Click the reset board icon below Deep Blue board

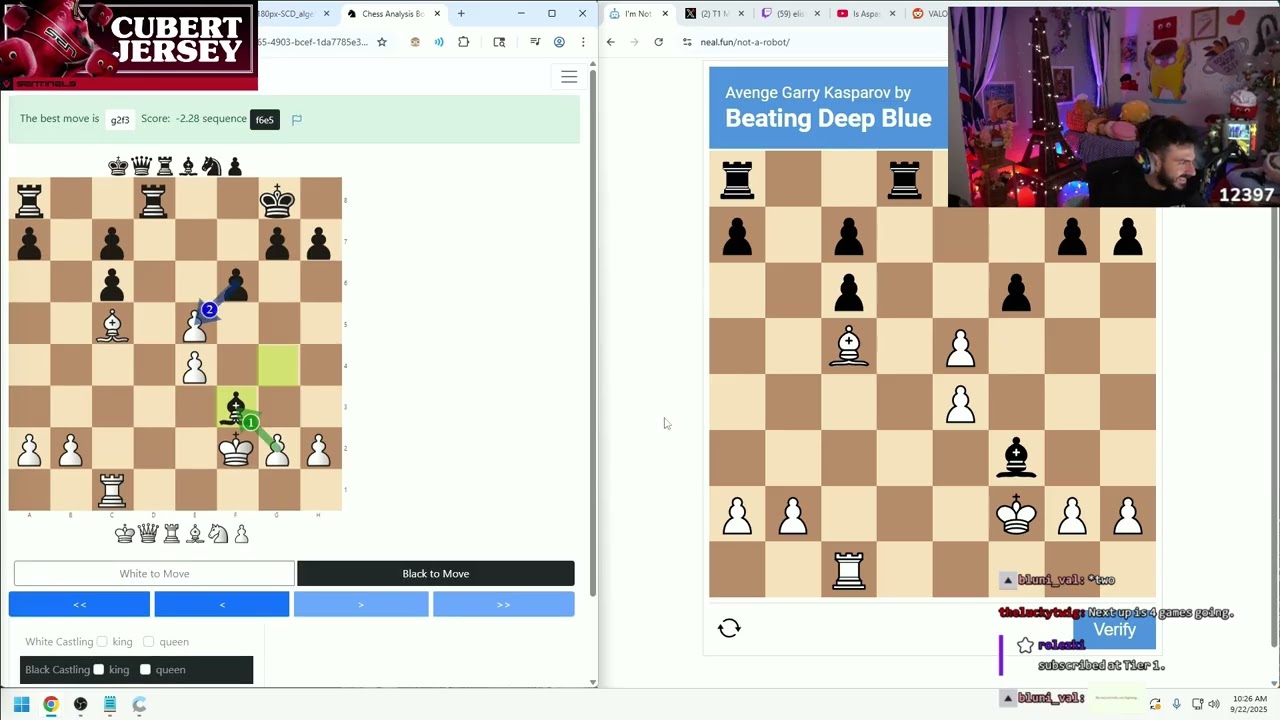click(729, 628)
